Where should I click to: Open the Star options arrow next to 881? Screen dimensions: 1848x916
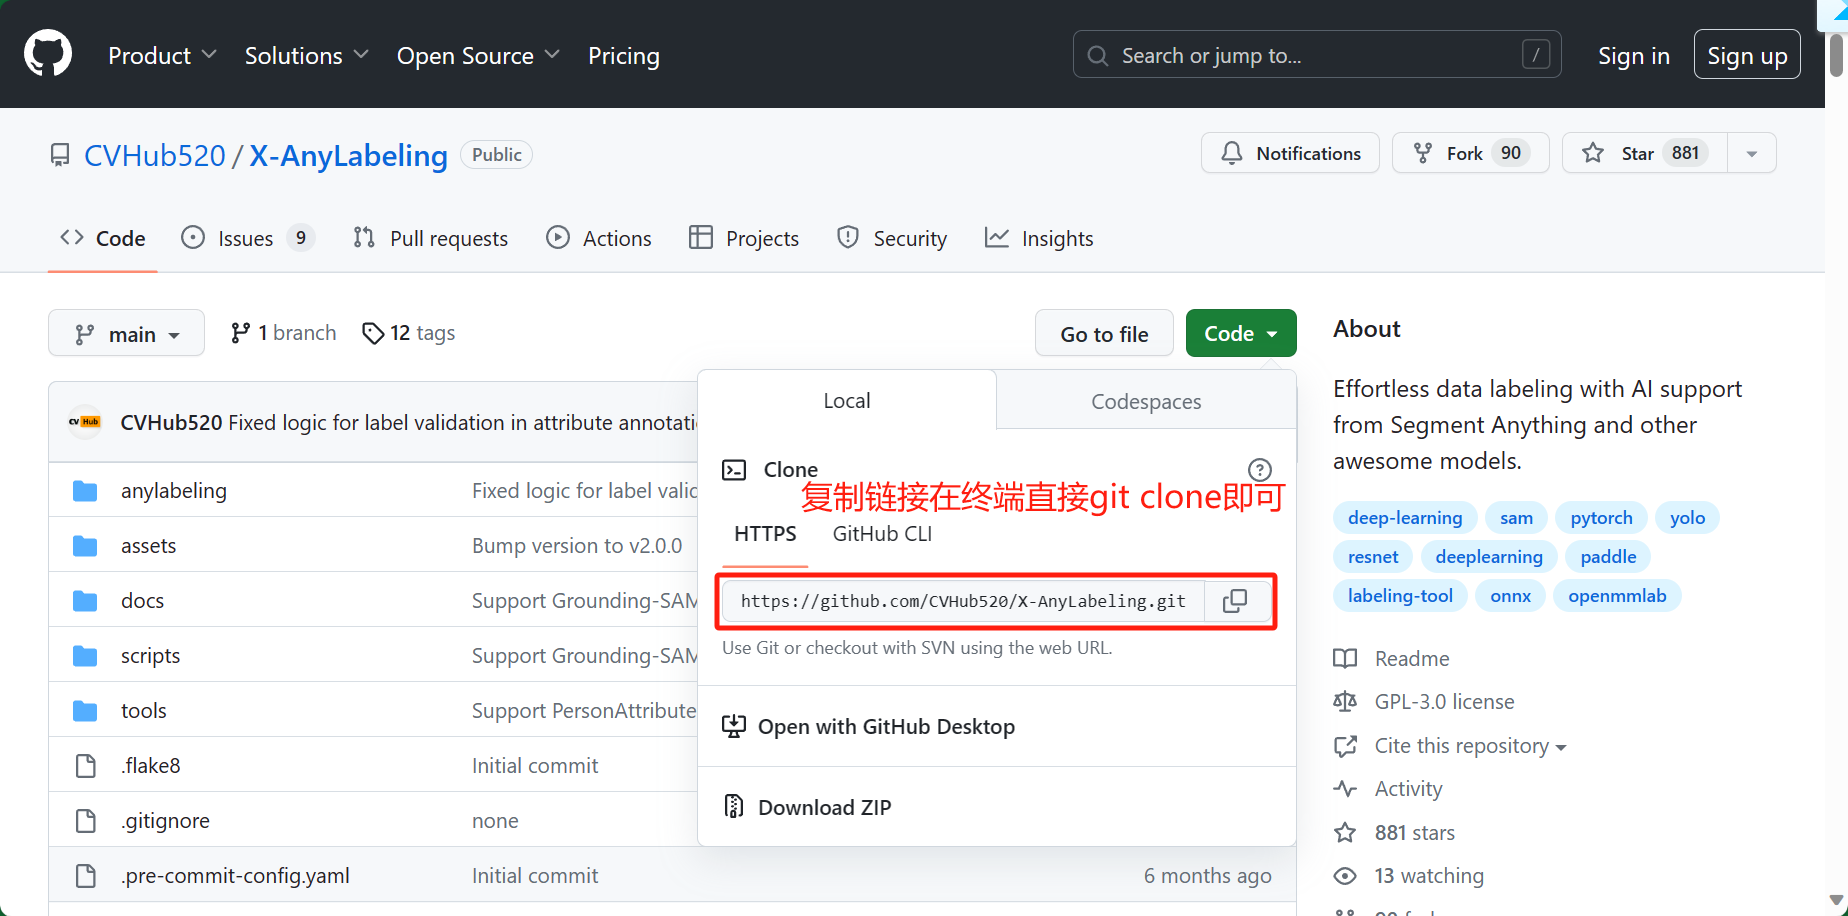point(1751,153)
